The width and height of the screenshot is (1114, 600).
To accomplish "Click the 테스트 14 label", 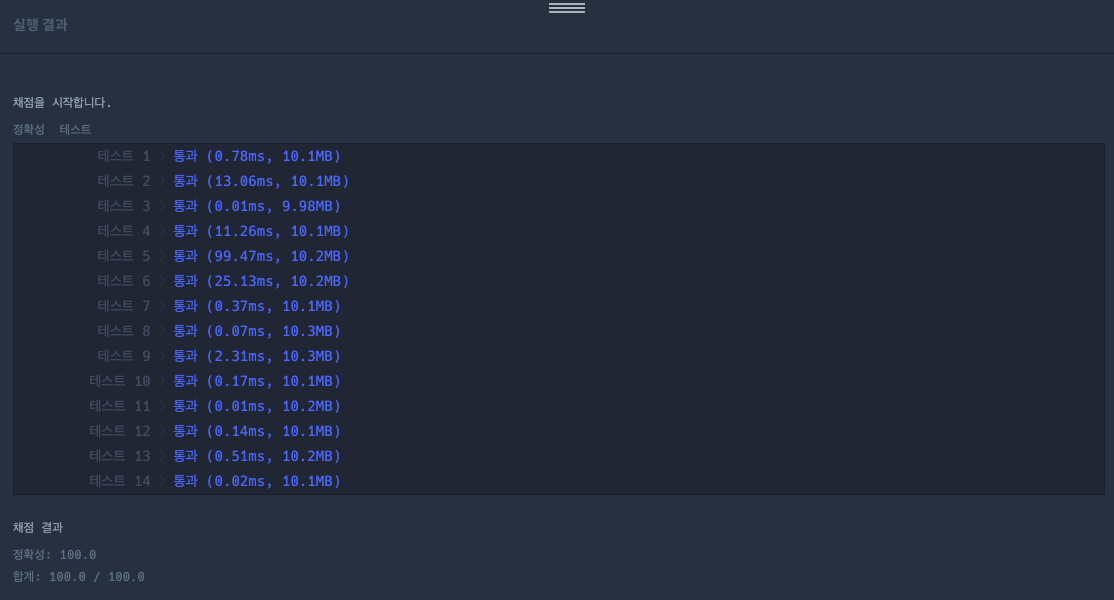I will coord(119,481).
